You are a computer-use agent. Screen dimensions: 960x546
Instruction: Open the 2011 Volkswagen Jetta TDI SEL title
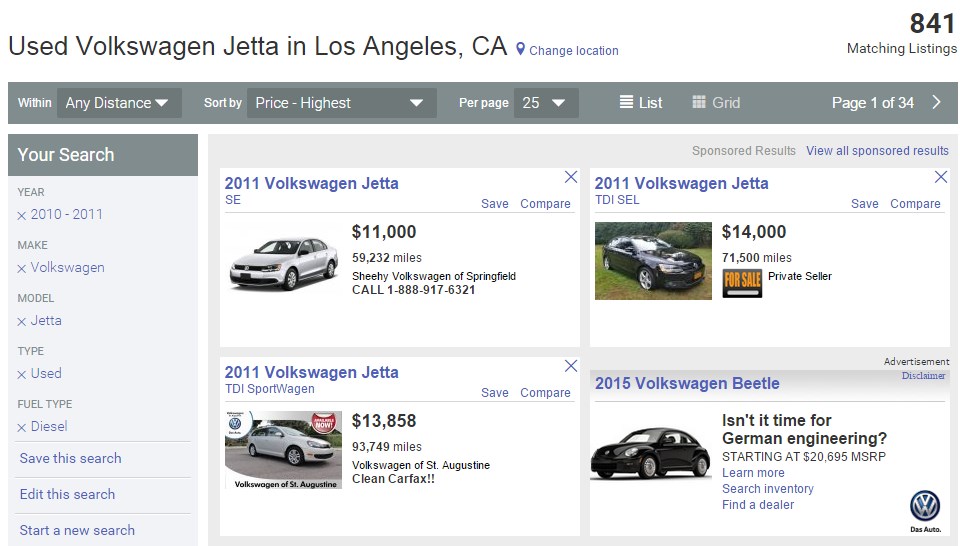[x=681, y=183]
